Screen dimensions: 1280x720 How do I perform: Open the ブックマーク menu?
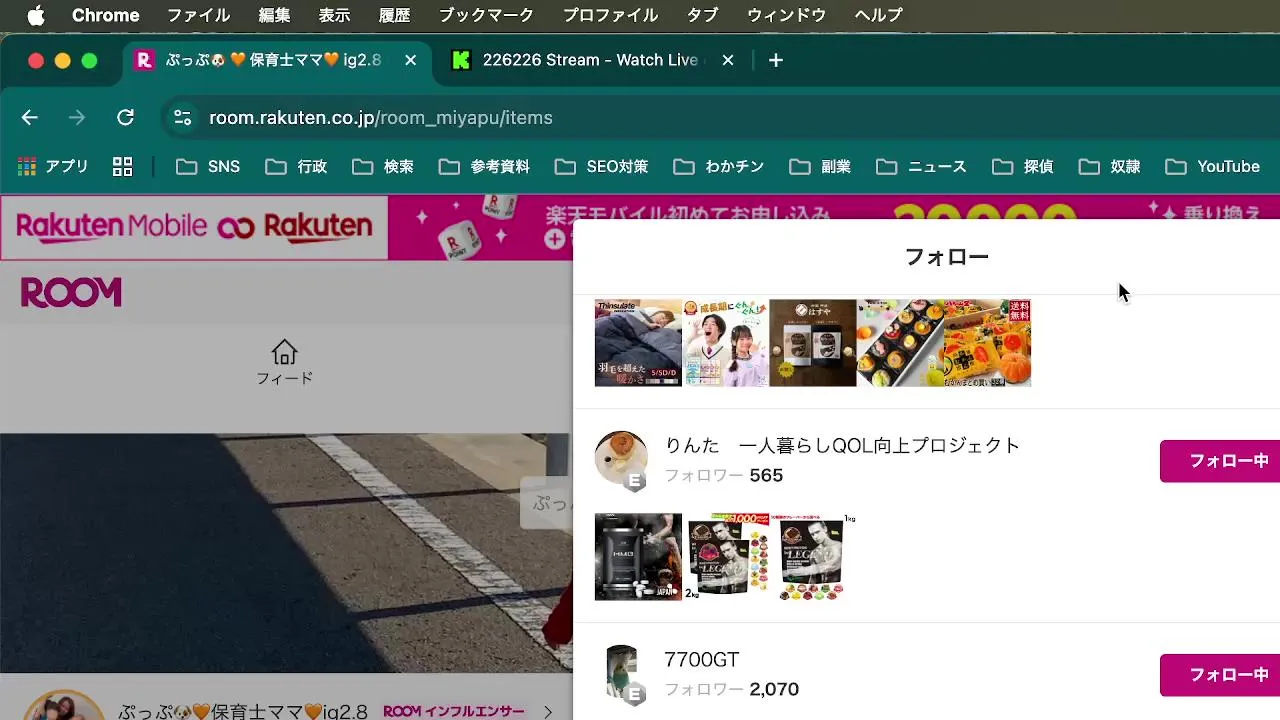[486, 15]
